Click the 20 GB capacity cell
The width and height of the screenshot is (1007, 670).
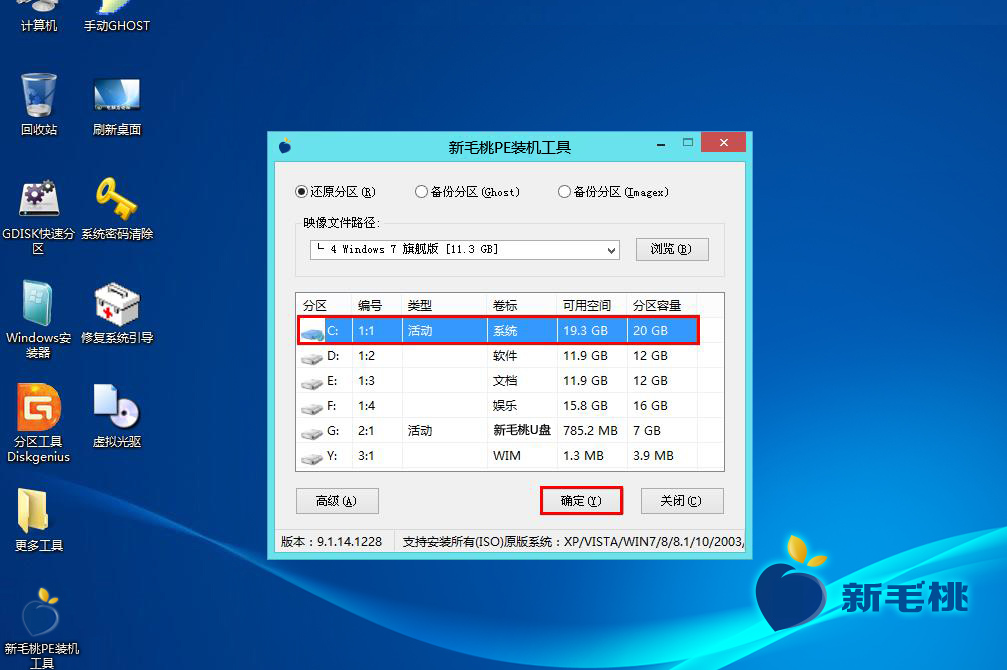pos(651,331)
